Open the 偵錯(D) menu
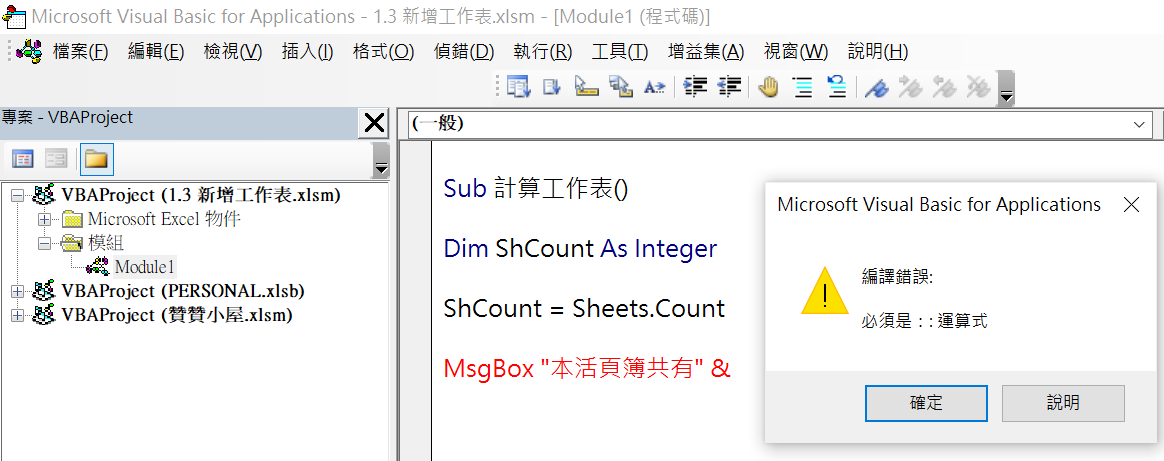The image size is (1164, 461). coord(464,51)
